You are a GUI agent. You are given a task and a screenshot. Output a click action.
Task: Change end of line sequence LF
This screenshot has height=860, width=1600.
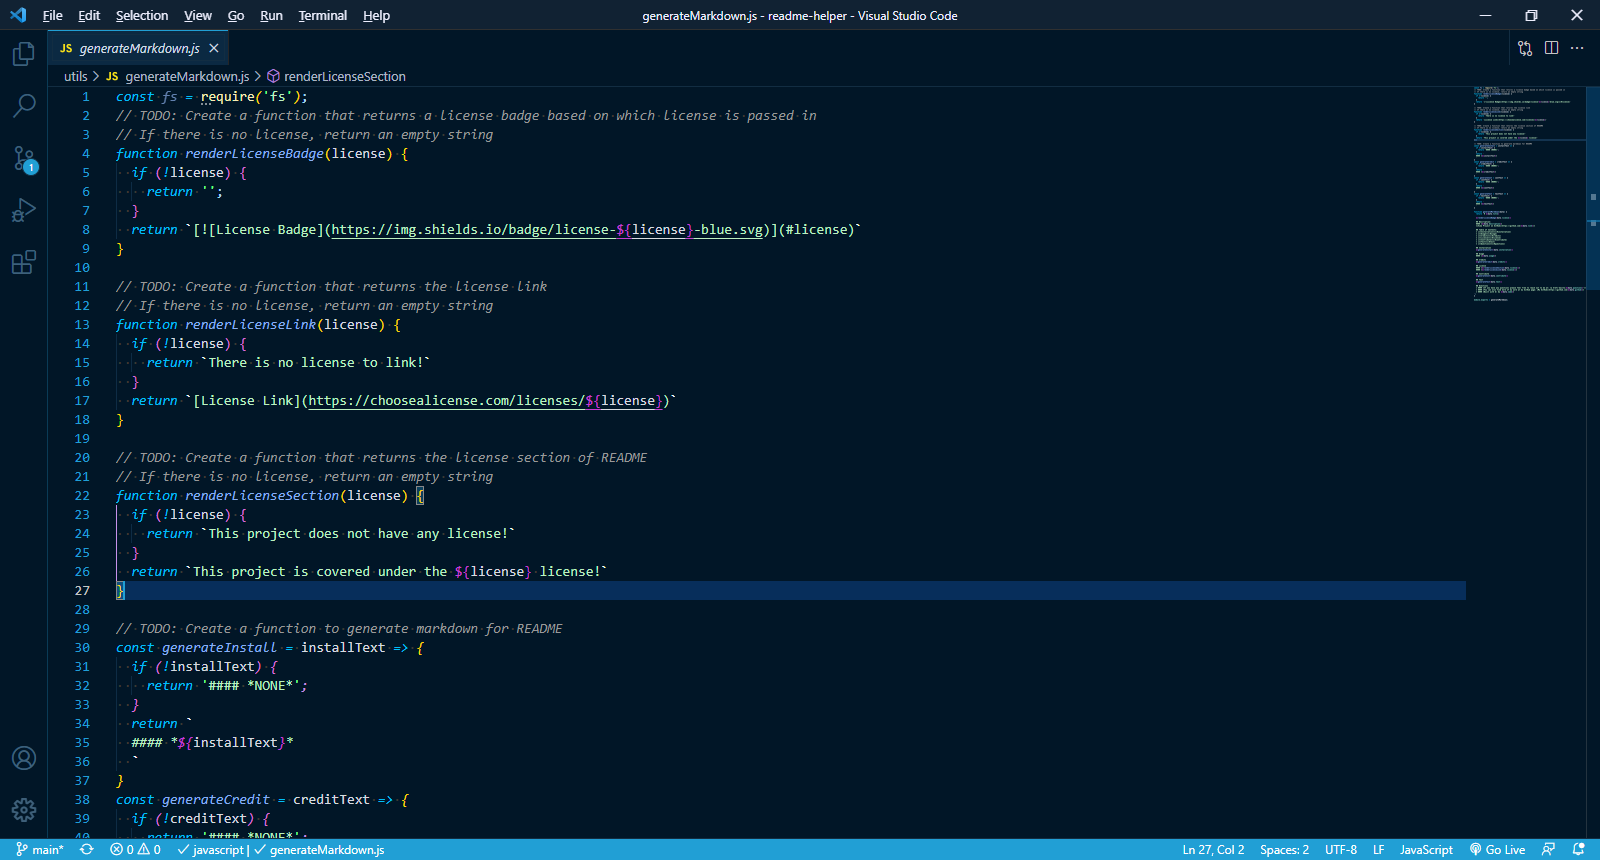tap(1378, 850)
